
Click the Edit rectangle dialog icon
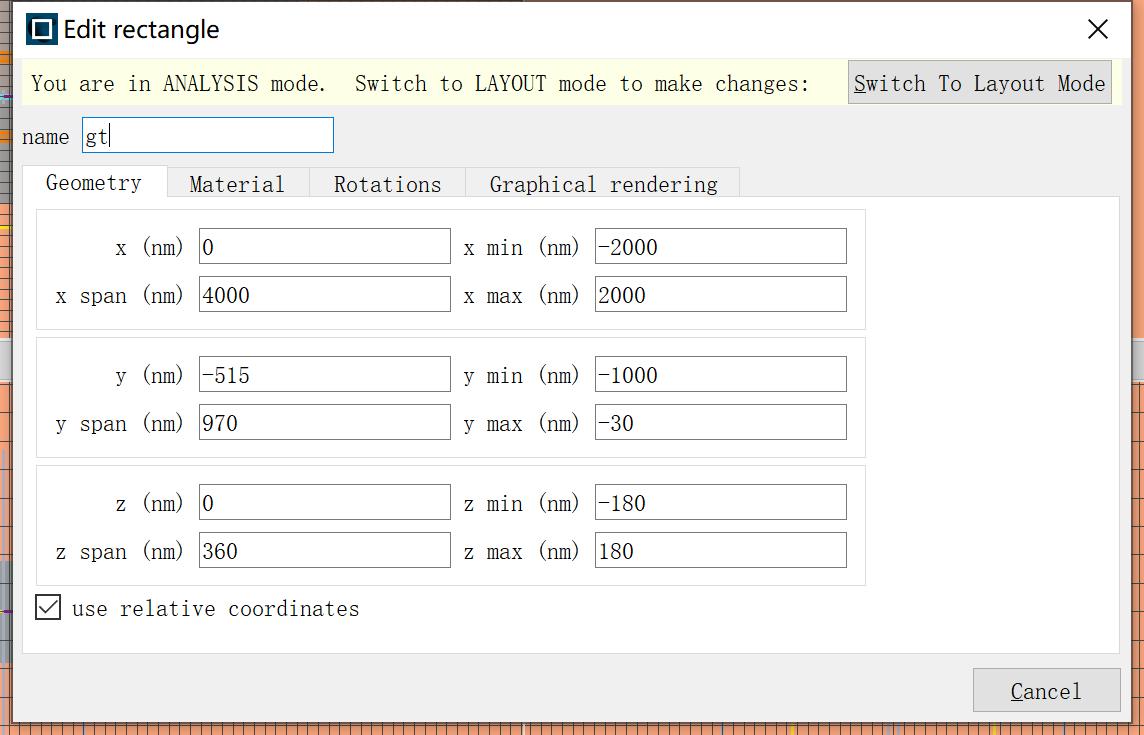40,28
